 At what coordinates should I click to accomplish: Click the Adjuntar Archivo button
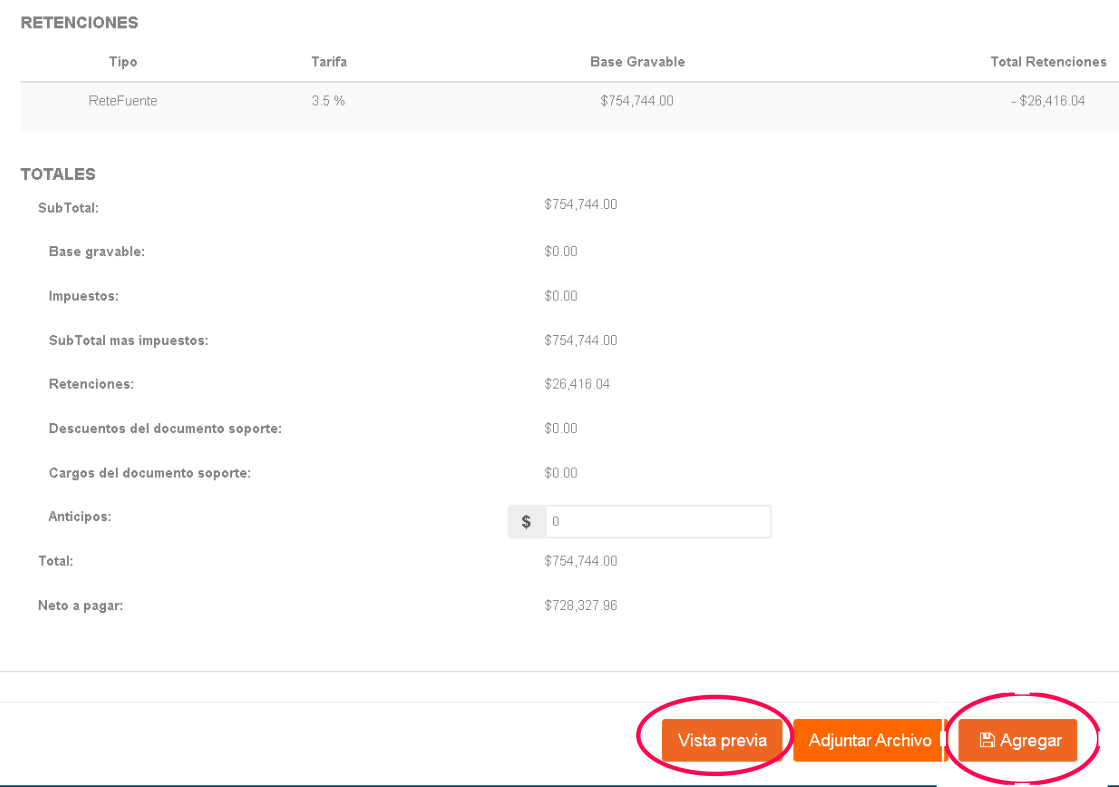pyautogui.click(x=869, y=740)
